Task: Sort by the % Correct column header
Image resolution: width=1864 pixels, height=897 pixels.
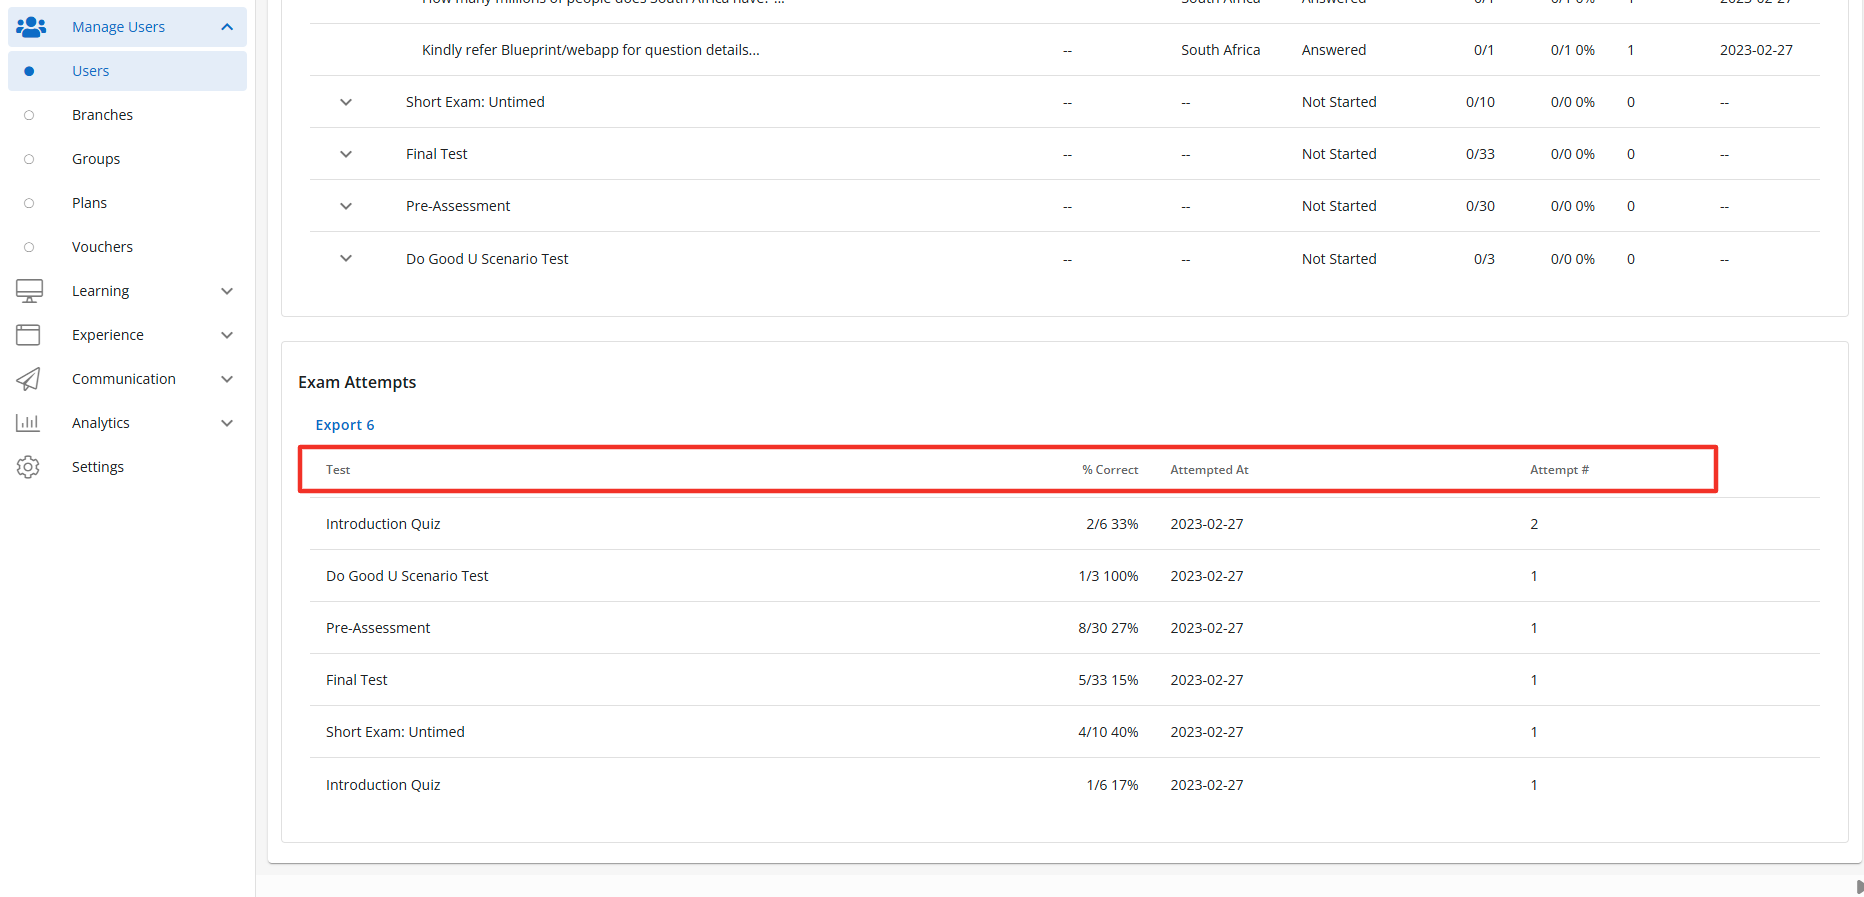Action: point(1109,470)
